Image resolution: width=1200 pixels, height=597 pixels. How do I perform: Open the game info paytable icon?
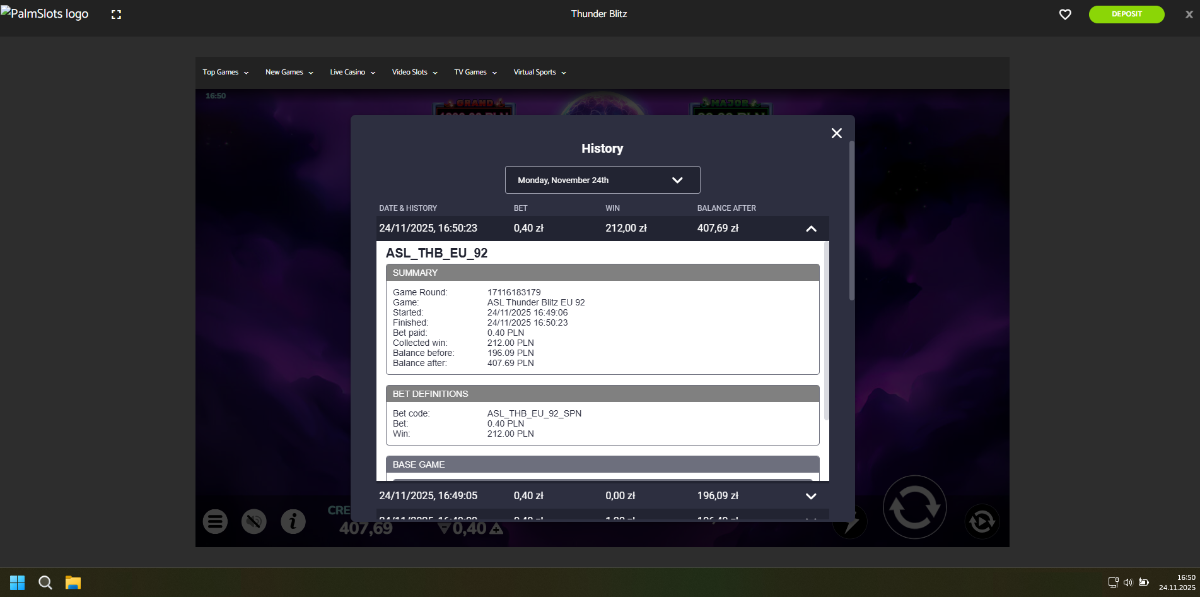(x=292, y=521)
